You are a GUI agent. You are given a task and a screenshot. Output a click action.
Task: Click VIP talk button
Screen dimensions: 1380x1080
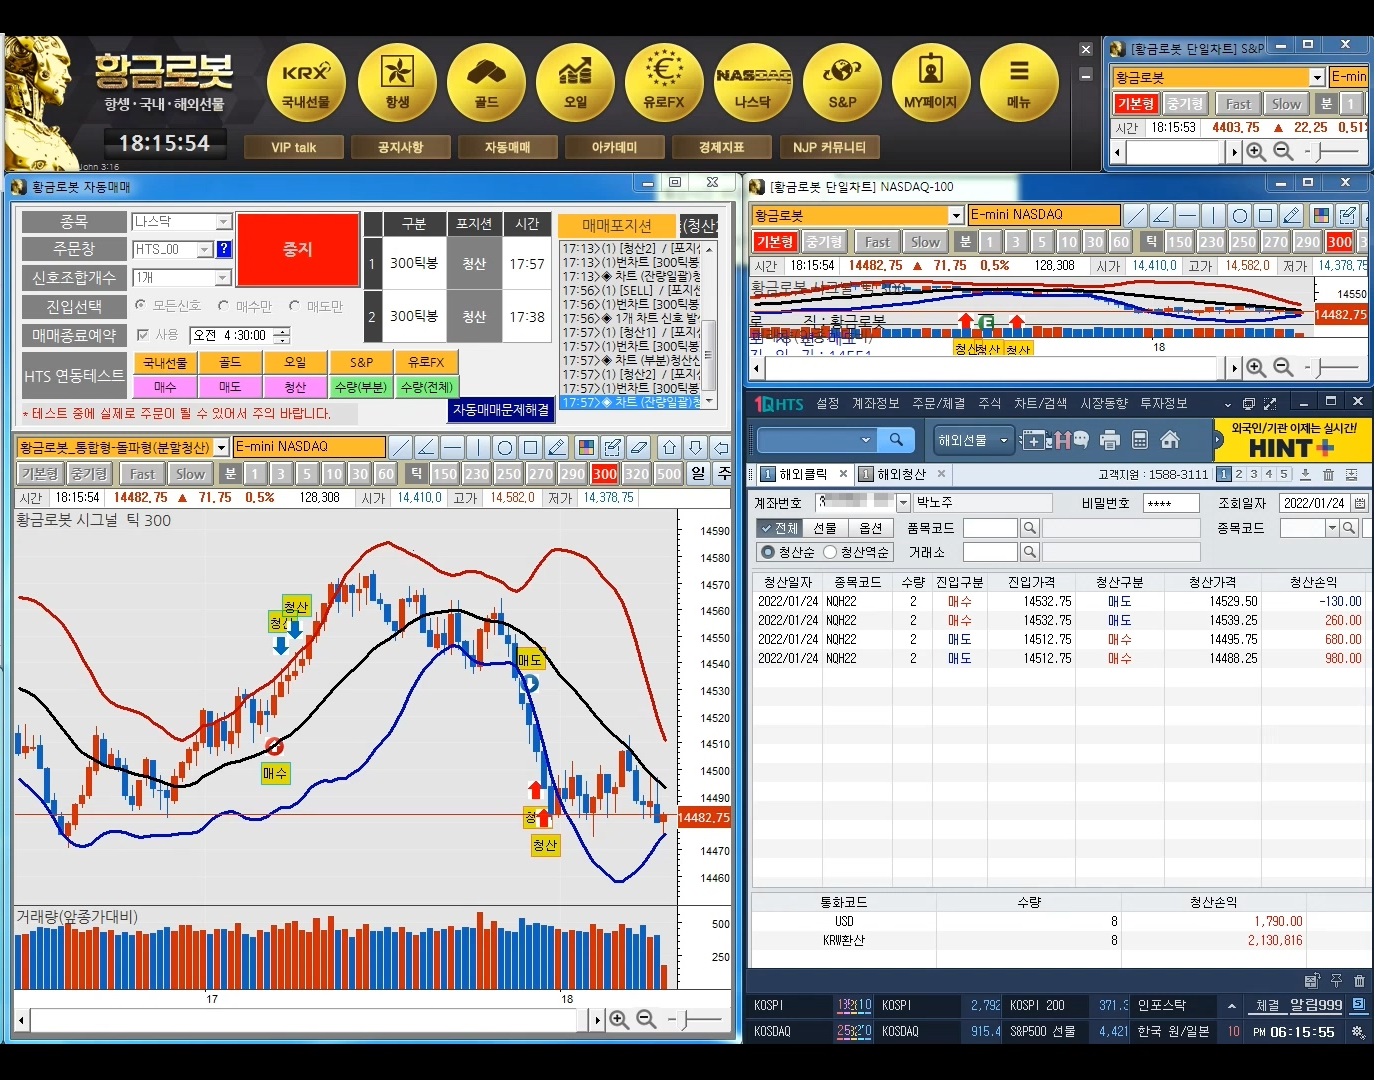click(293, 147)
